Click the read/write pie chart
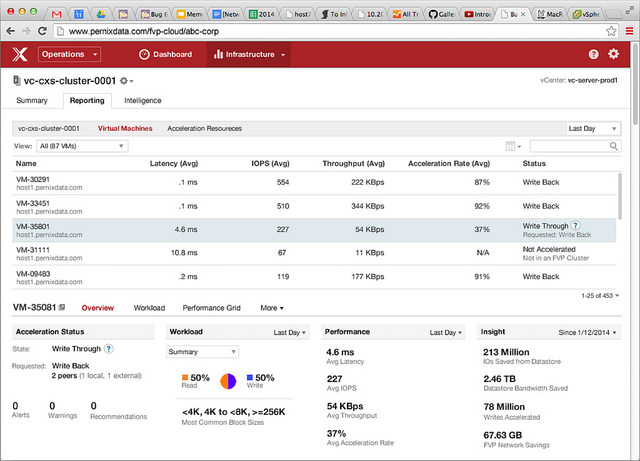This screenshot has height=461, width=640. 228,381
